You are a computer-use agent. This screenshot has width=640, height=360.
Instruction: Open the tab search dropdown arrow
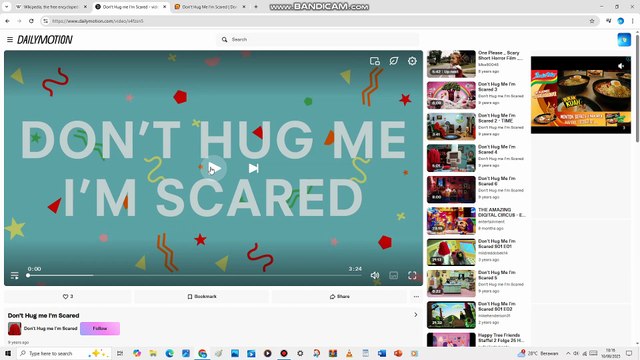coord(6,7)
